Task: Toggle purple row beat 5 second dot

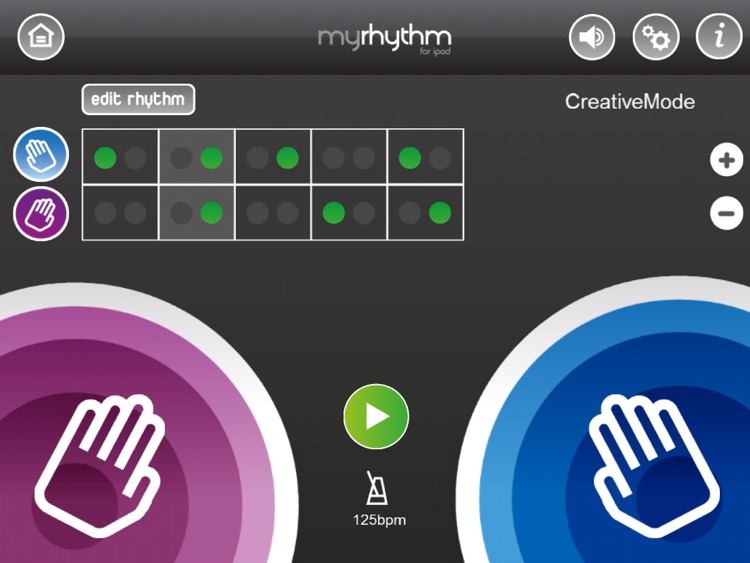Action: coord(440,213)
